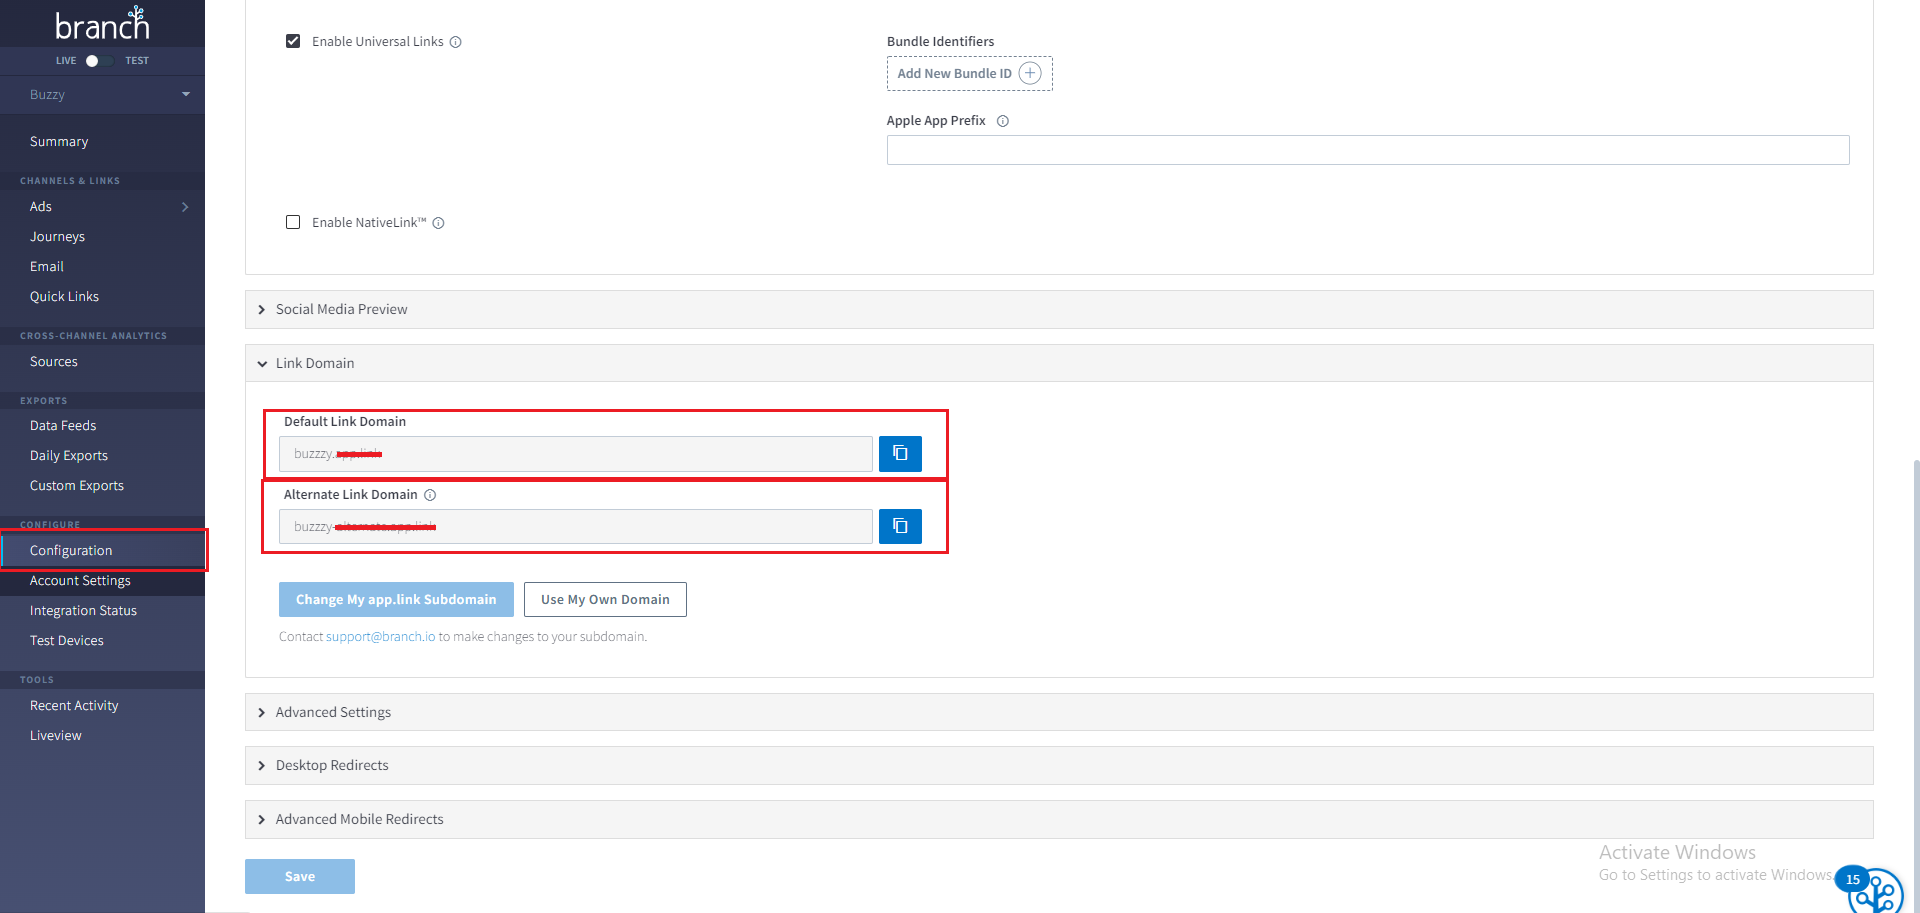The height and width of the screenshot is (913, 1920).
Task: Copy the Default Link Domain value
Action: [900, 453]
